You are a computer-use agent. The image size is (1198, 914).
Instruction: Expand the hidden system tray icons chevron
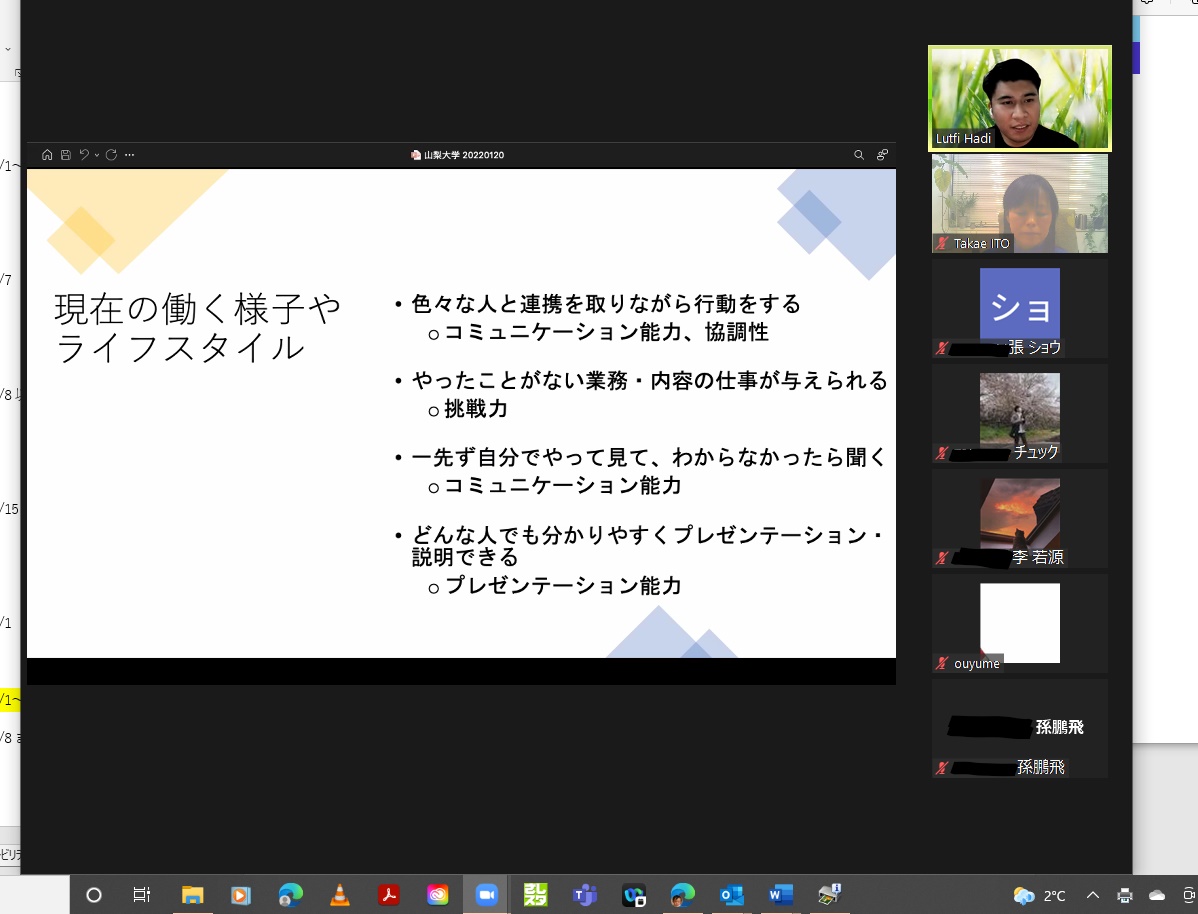coord(1092,895)
